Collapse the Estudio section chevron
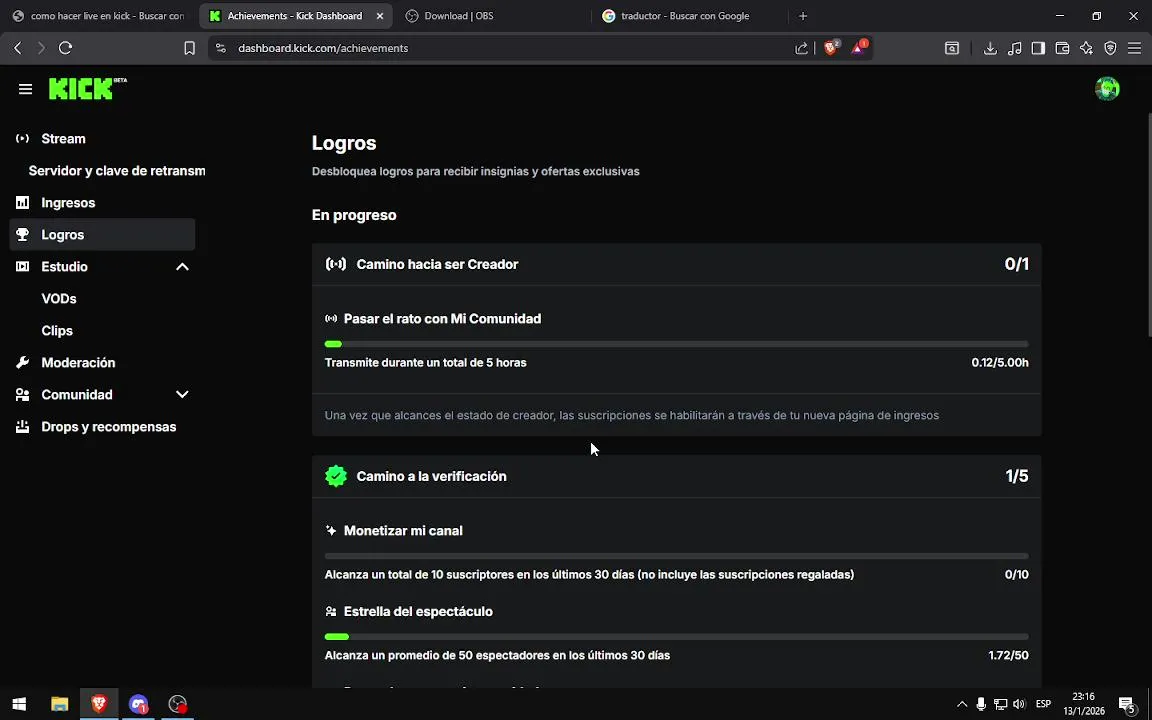Image resolution: width=1152 pixels, height=720 pixels. tap(182, 267)
